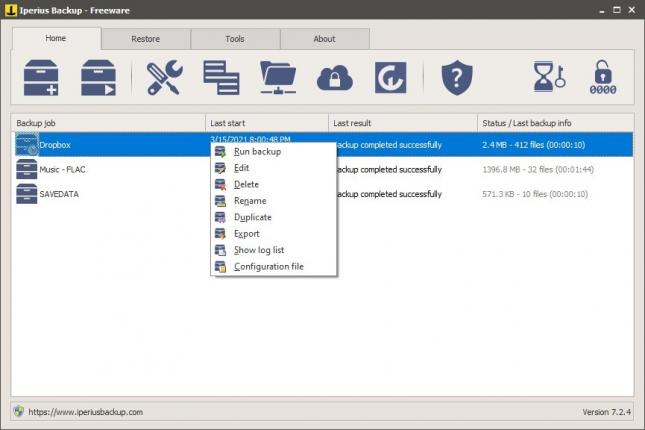
Task: Choose Edit from context menu
Action: [273, 168]
